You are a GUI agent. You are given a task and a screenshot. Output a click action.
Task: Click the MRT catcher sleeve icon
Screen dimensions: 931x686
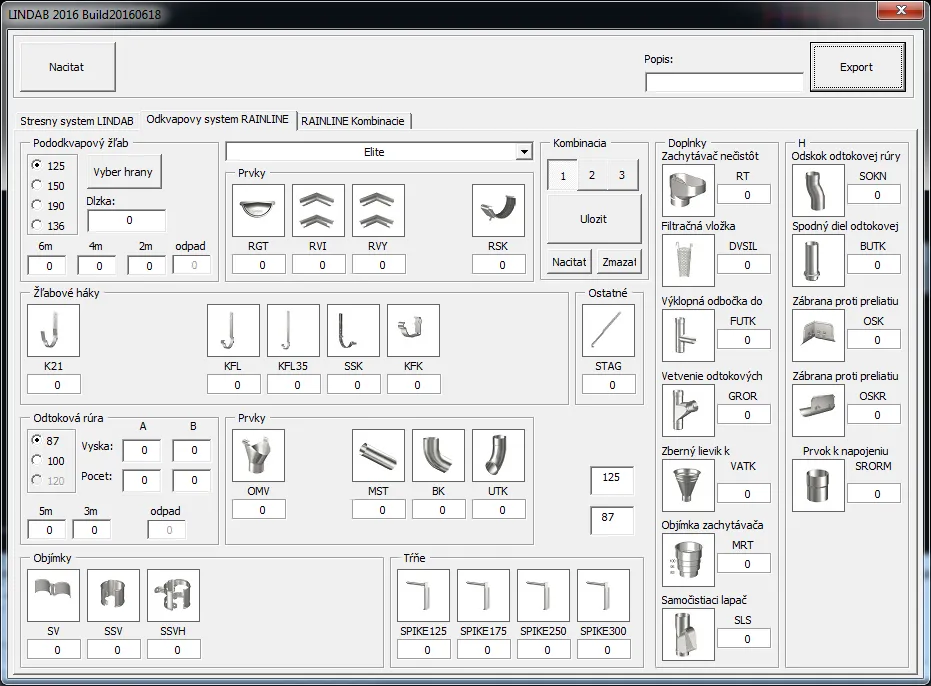click(688, 559)
